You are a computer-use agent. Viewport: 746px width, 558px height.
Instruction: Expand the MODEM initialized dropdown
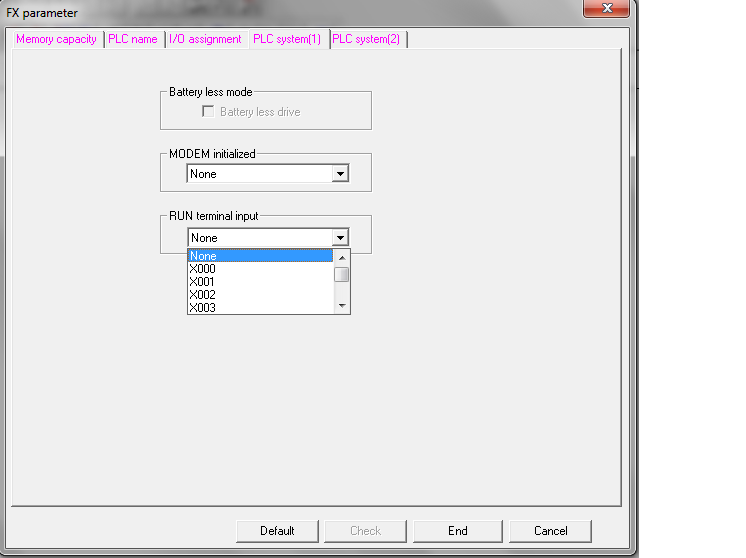(341, 174)
